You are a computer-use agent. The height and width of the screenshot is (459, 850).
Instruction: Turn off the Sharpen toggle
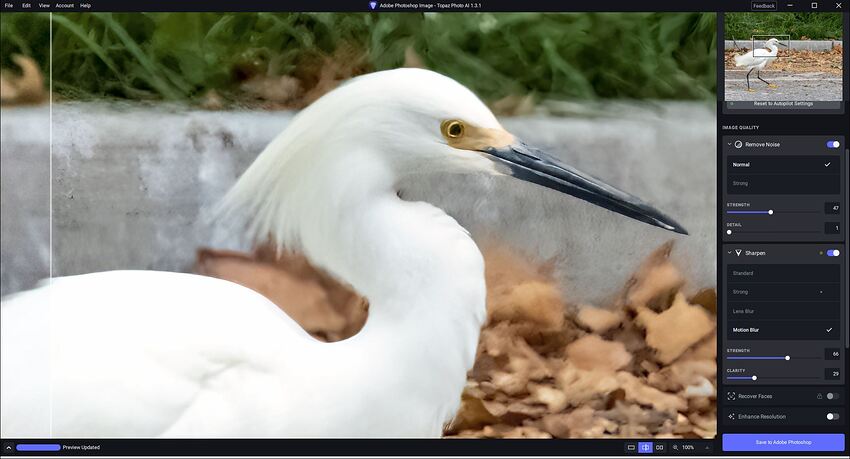coord(833,253)
